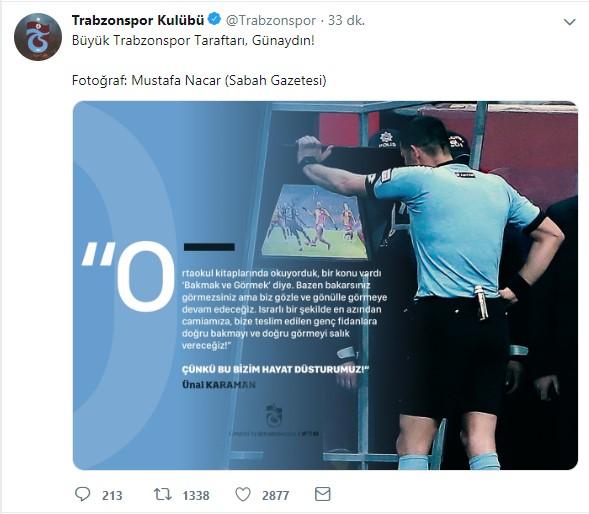Click the tweet text Büyük Trabzonspor Taraftarı, Günaydın!
Viewport: 589px width, 514px height.
point(193,41)
